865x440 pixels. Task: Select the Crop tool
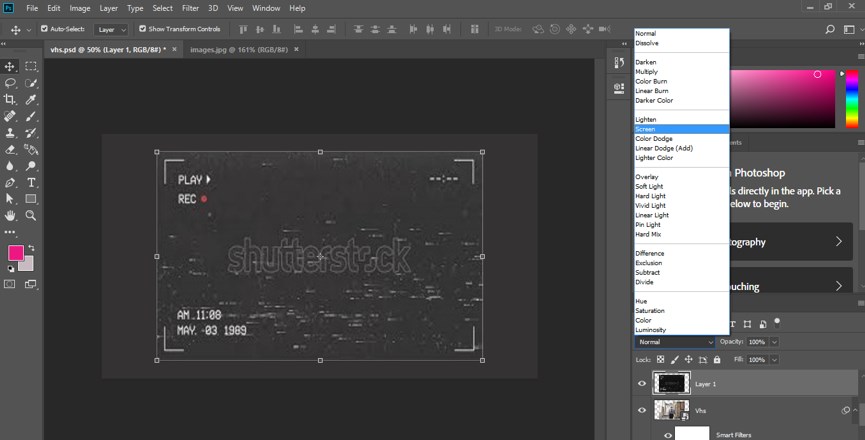click(x=10, y=100)
